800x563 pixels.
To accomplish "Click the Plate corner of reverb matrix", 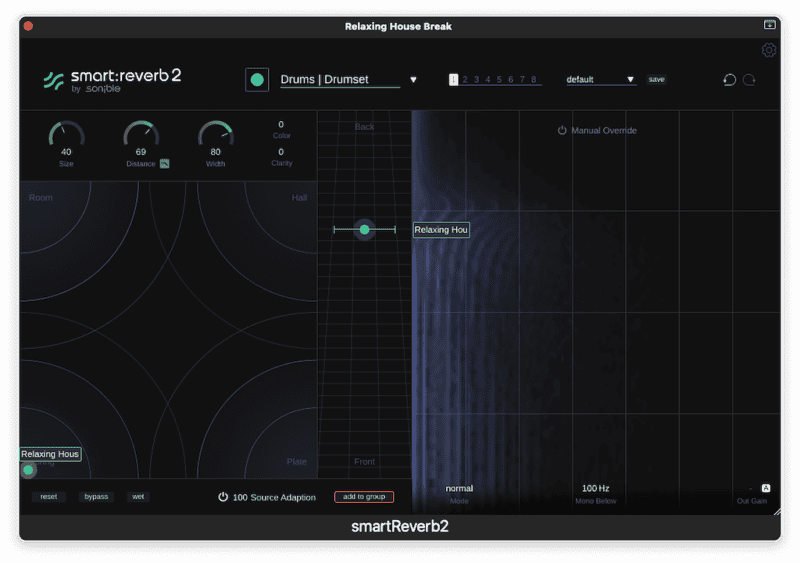I will [x=296, y=461].
